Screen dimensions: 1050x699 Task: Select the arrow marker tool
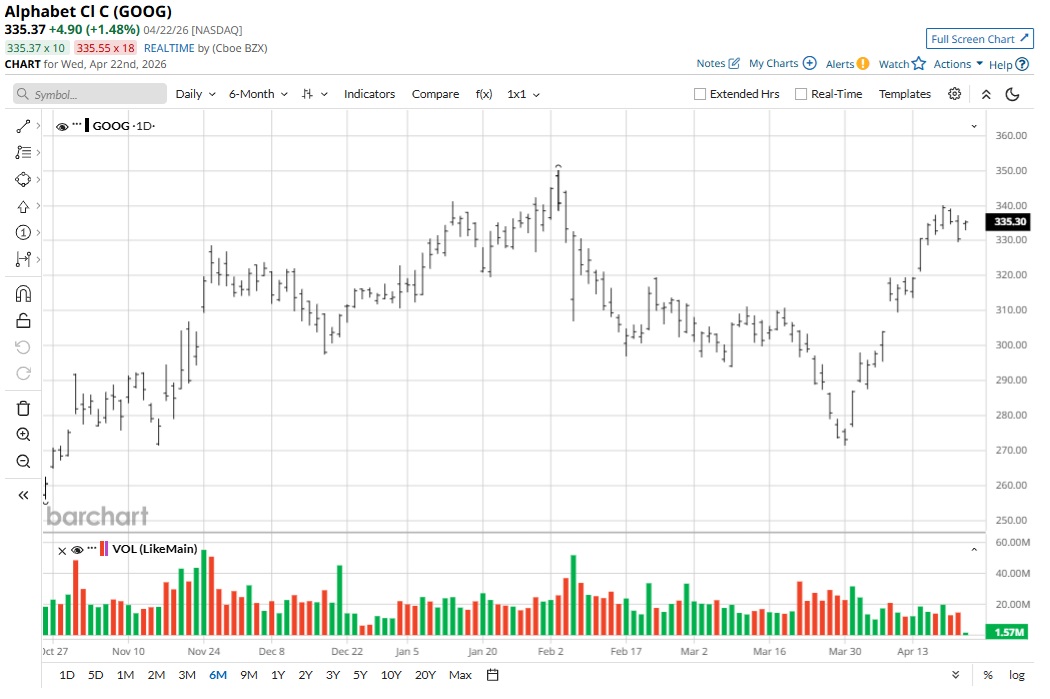[23, 206]
